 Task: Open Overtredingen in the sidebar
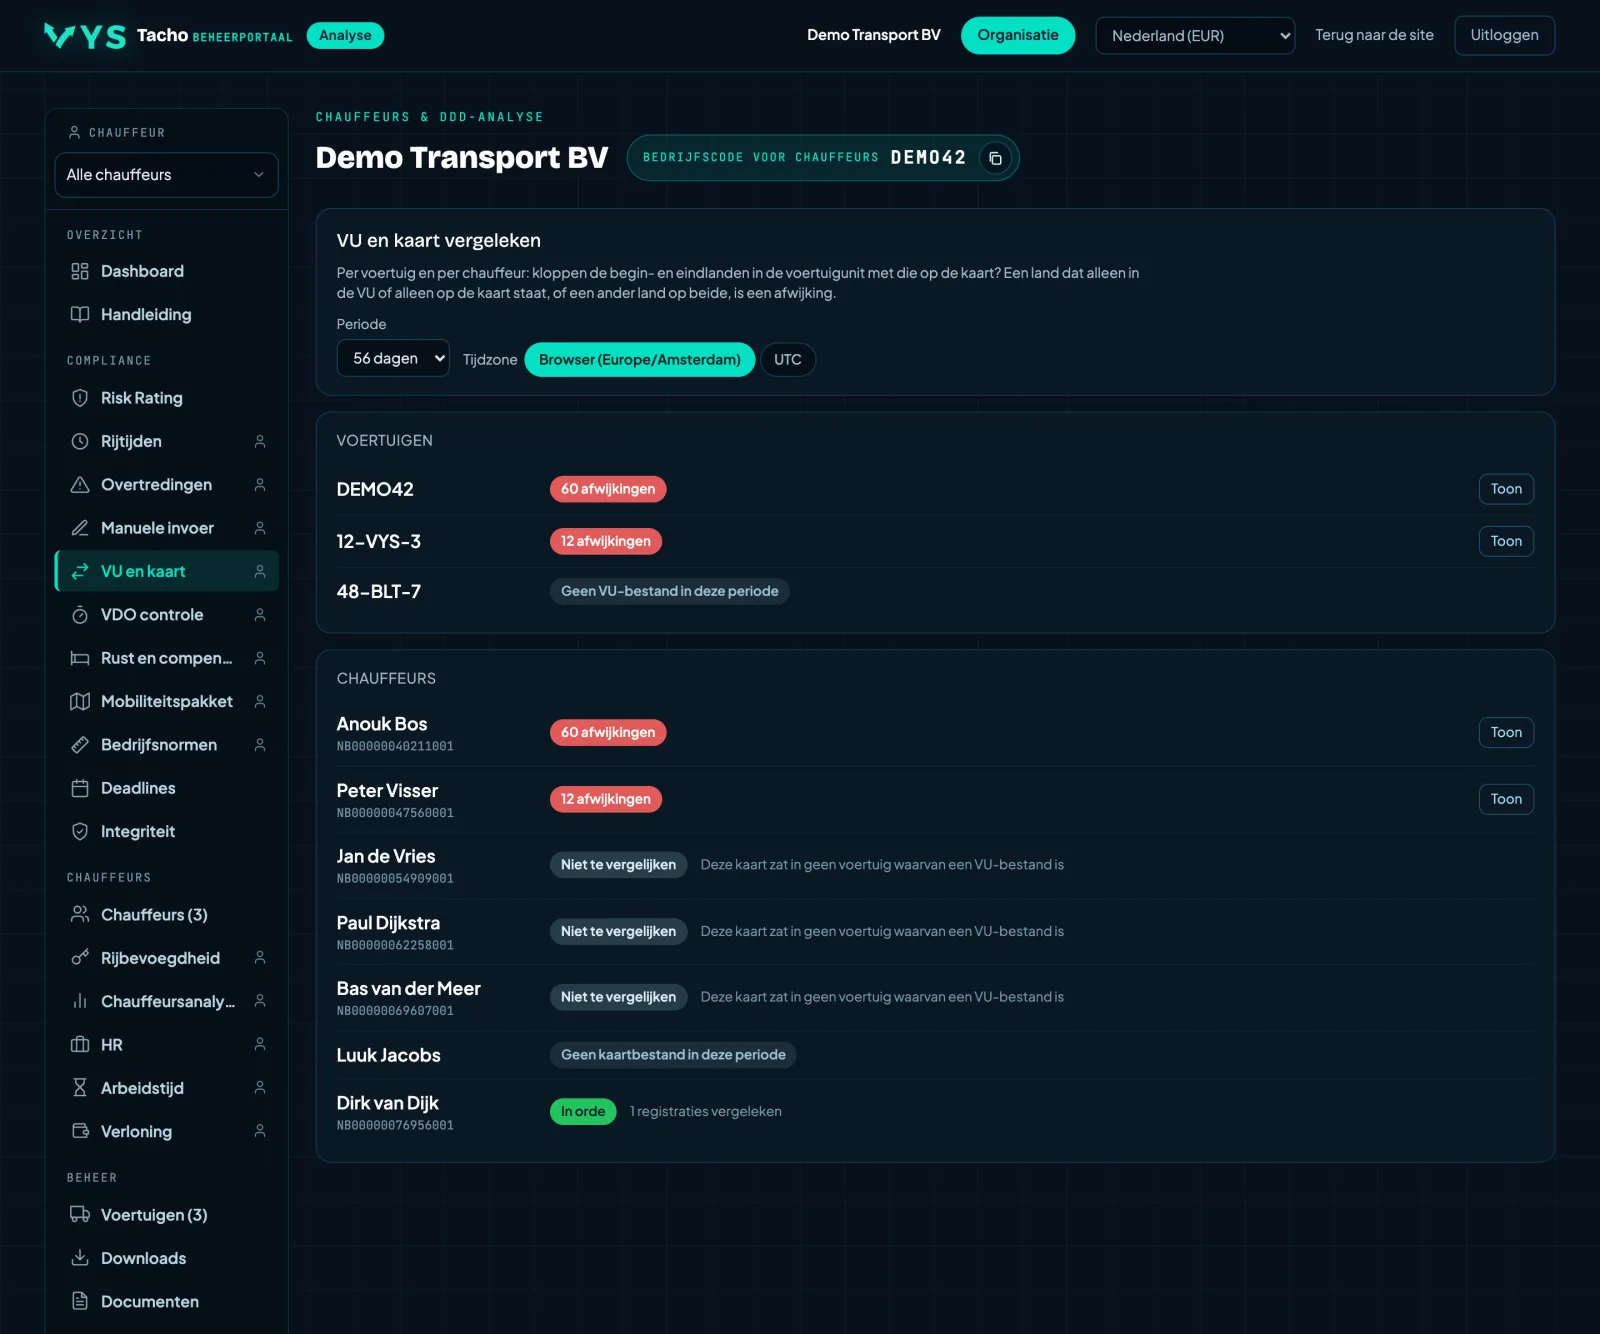tap(166, 485)
